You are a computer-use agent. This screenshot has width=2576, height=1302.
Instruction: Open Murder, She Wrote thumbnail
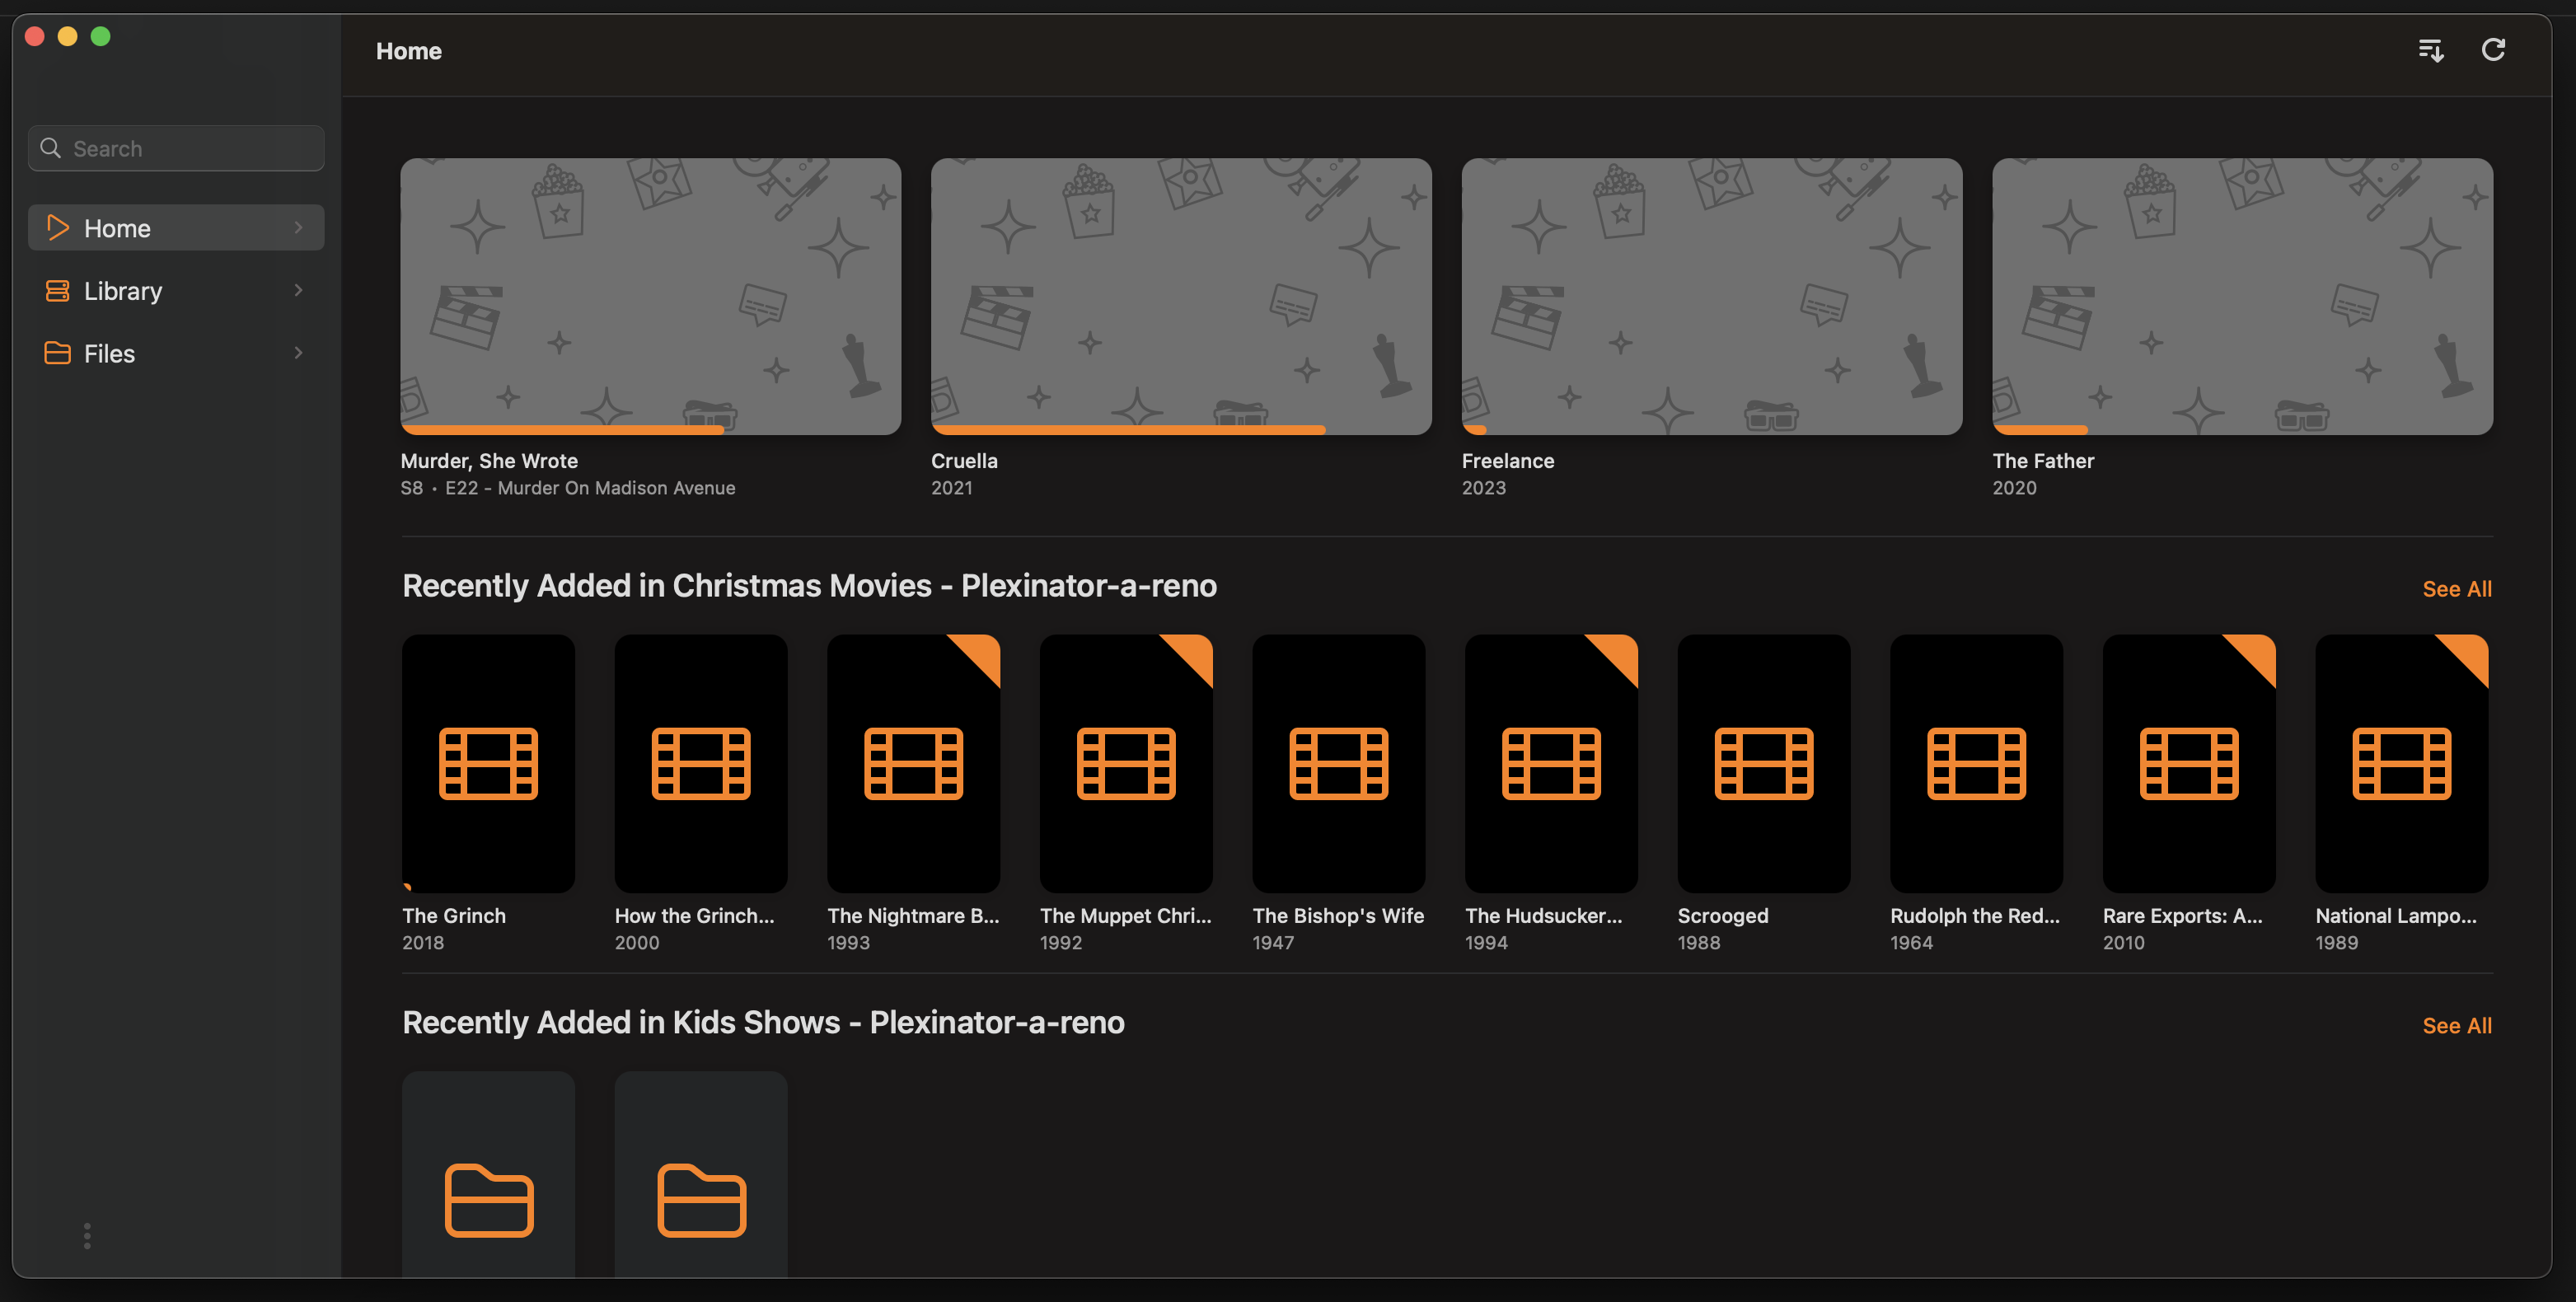tap(650, 295)
